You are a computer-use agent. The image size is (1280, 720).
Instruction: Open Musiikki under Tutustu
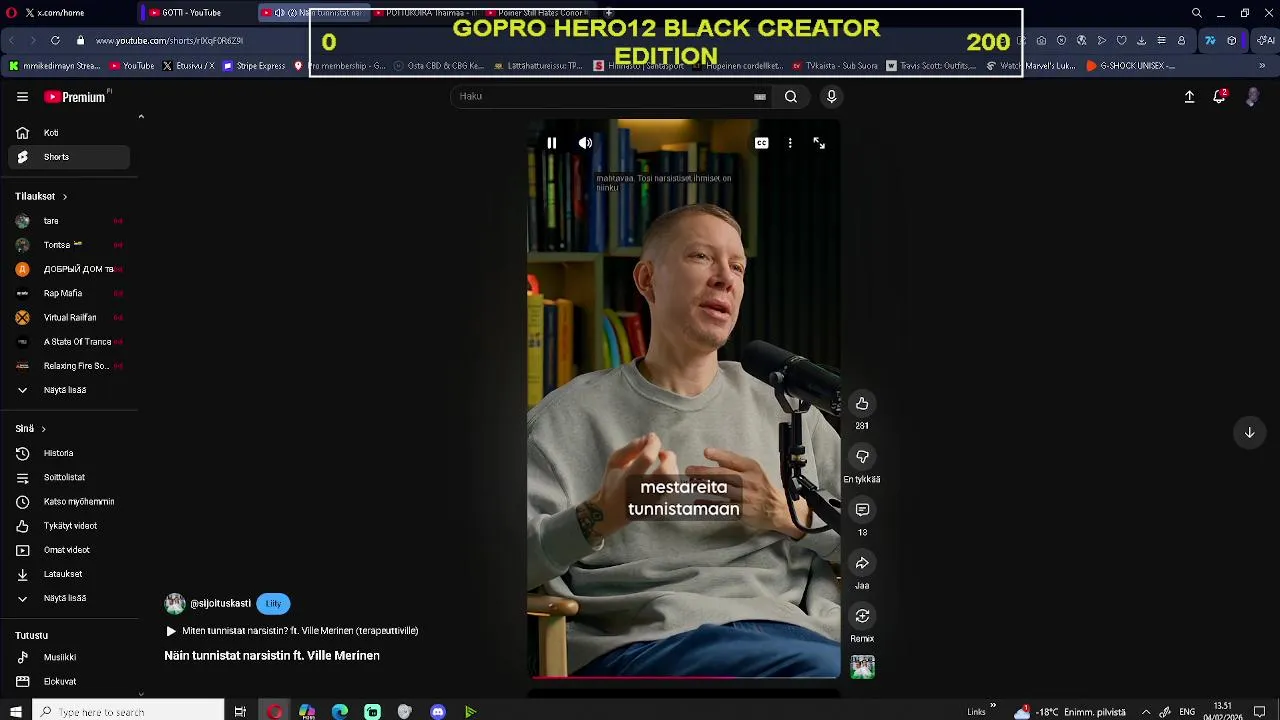[69, 657]
